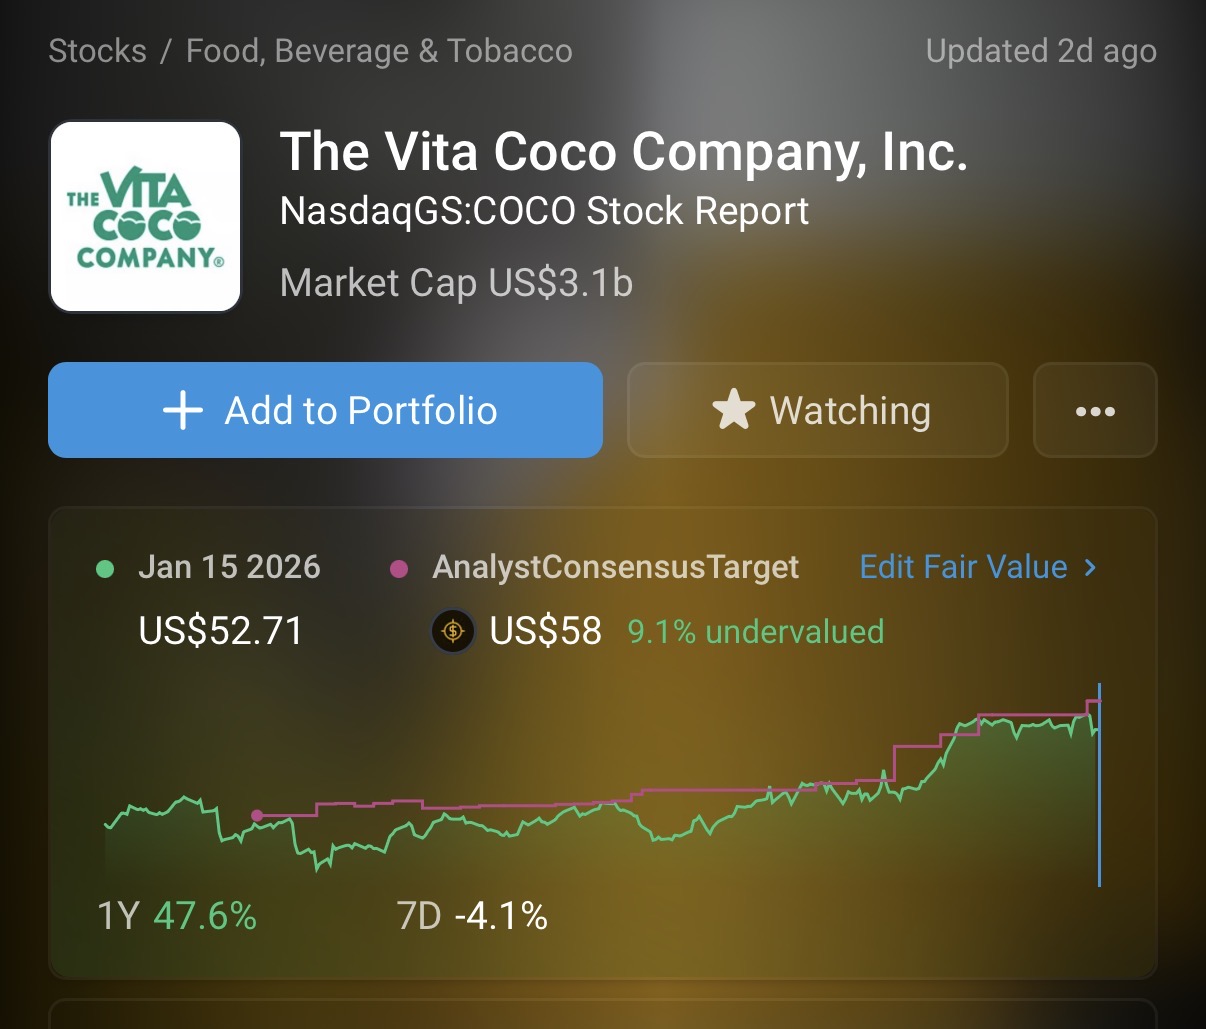Open the three-dot more options menu

click(1095, 411)
